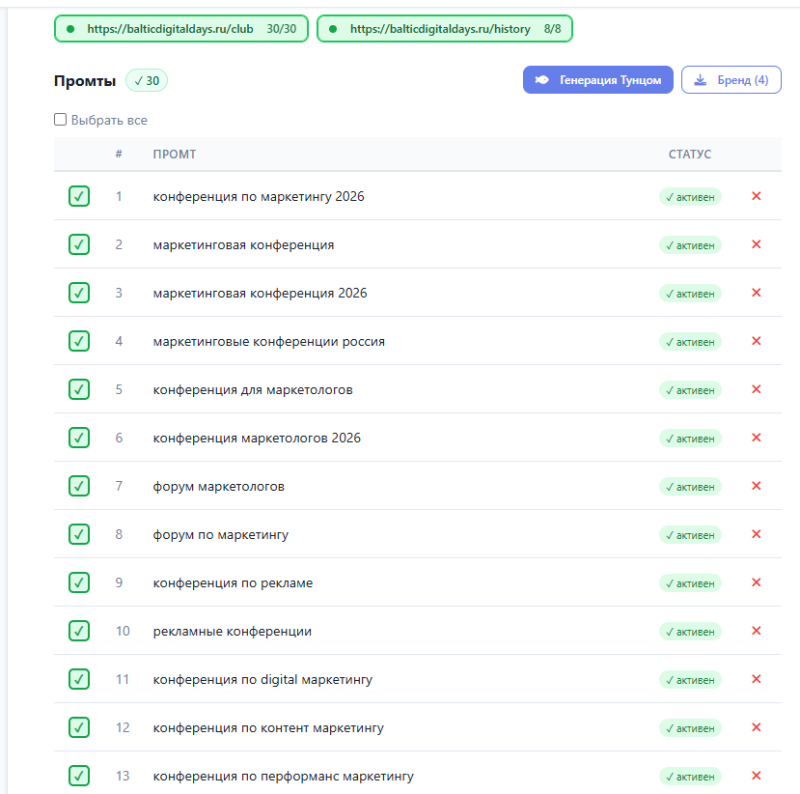The width and height of the screenshot is (800, 794).
Task: Remove prompt «маркетинговая конференция» via red cross
Action: pos(756,244)
